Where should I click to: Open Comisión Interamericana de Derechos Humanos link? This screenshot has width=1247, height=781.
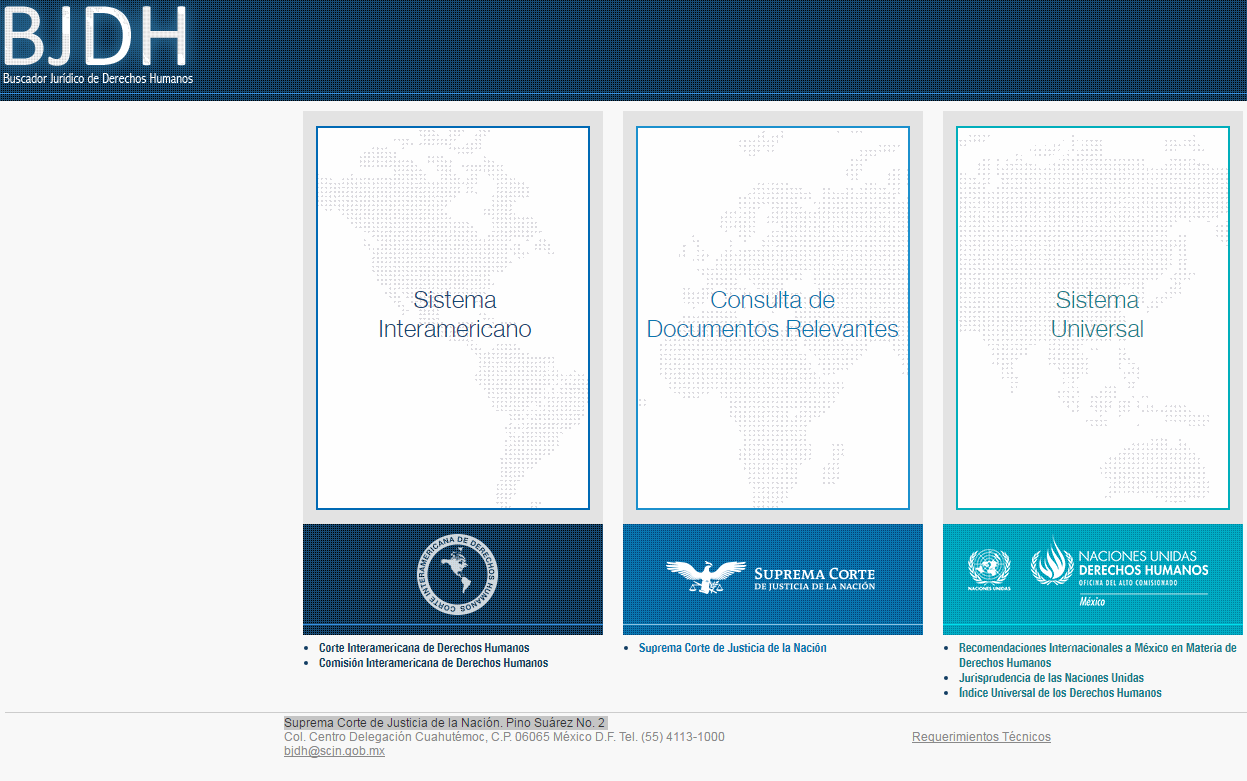coord(433,663)
